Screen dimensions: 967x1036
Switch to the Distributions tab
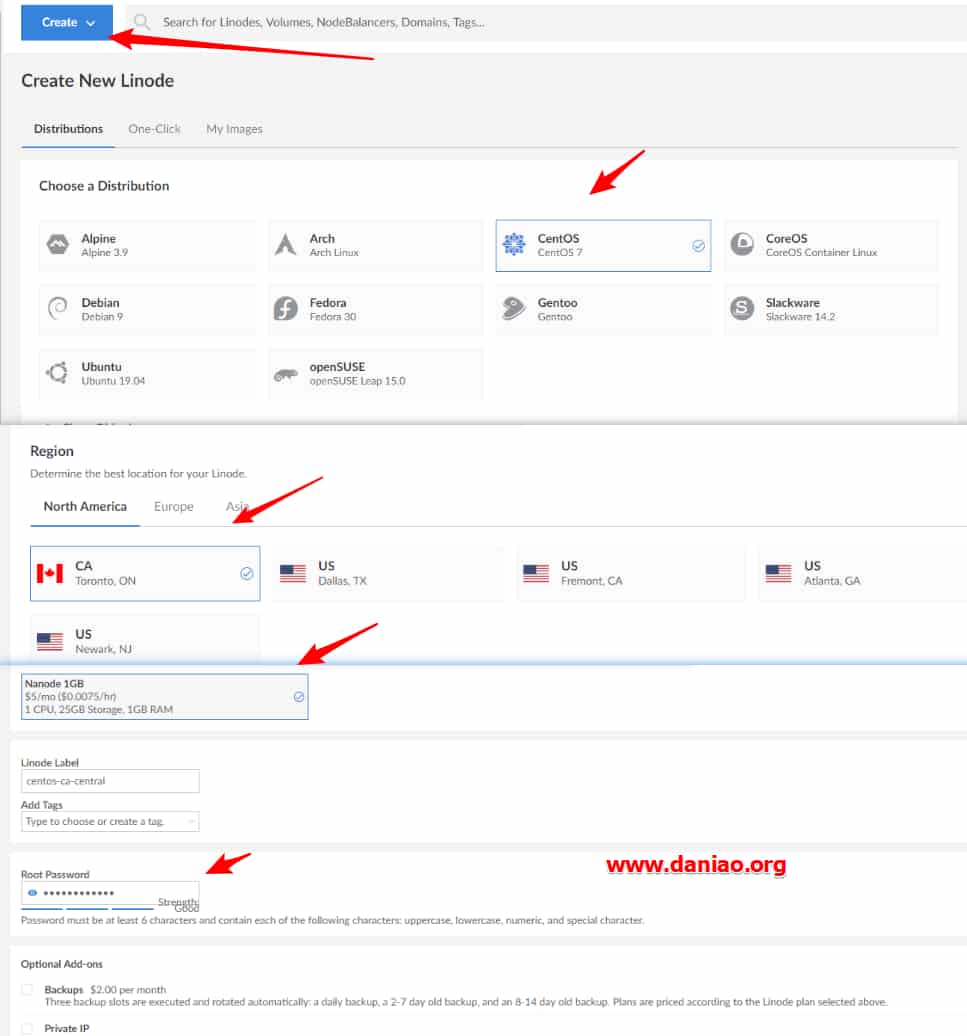click(68, 129)
